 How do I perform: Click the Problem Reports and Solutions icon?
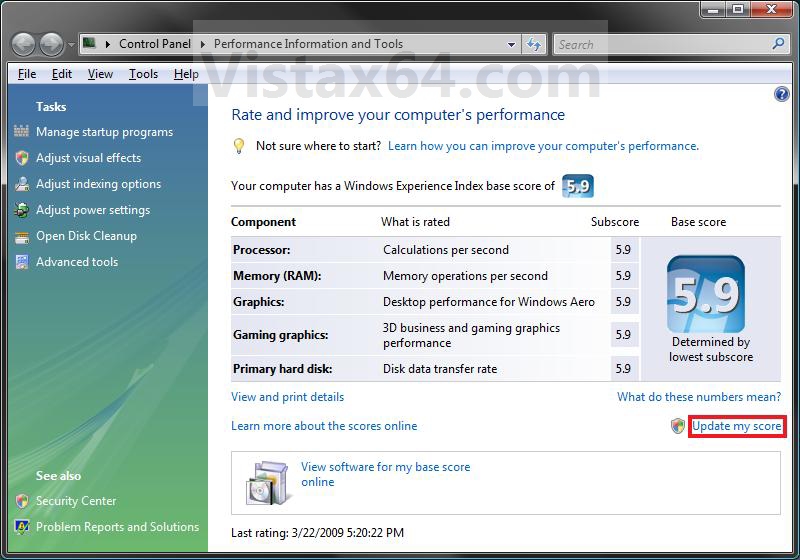22,526
